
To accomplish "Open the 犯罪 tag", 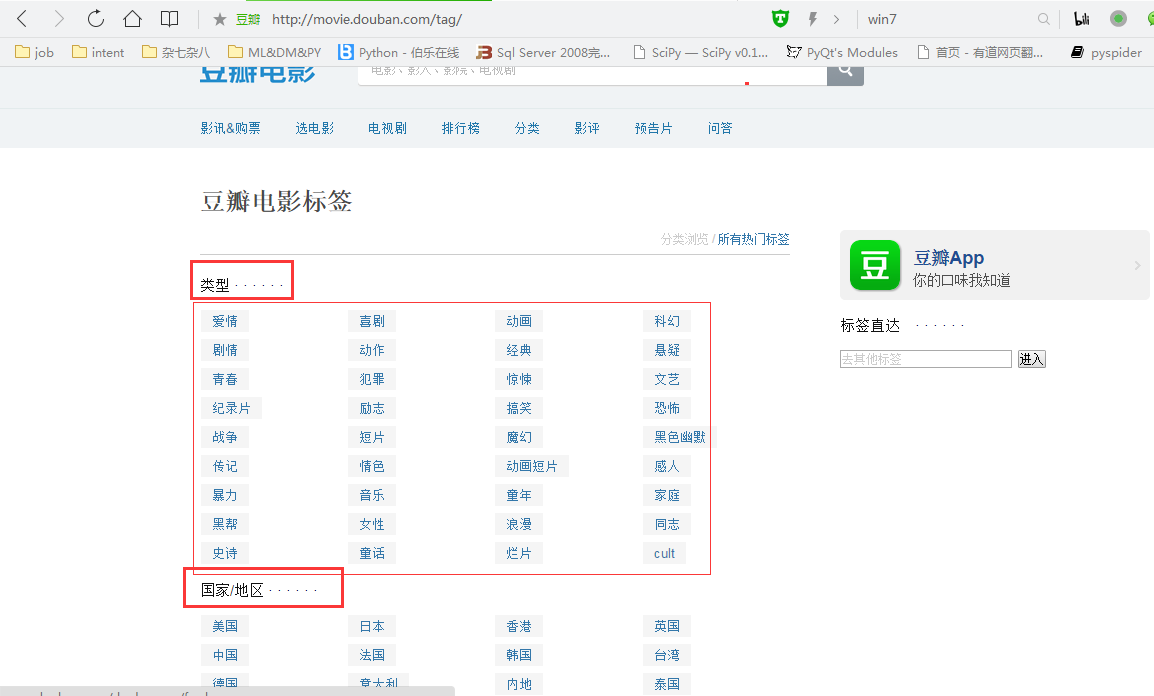I will point(372,379).
